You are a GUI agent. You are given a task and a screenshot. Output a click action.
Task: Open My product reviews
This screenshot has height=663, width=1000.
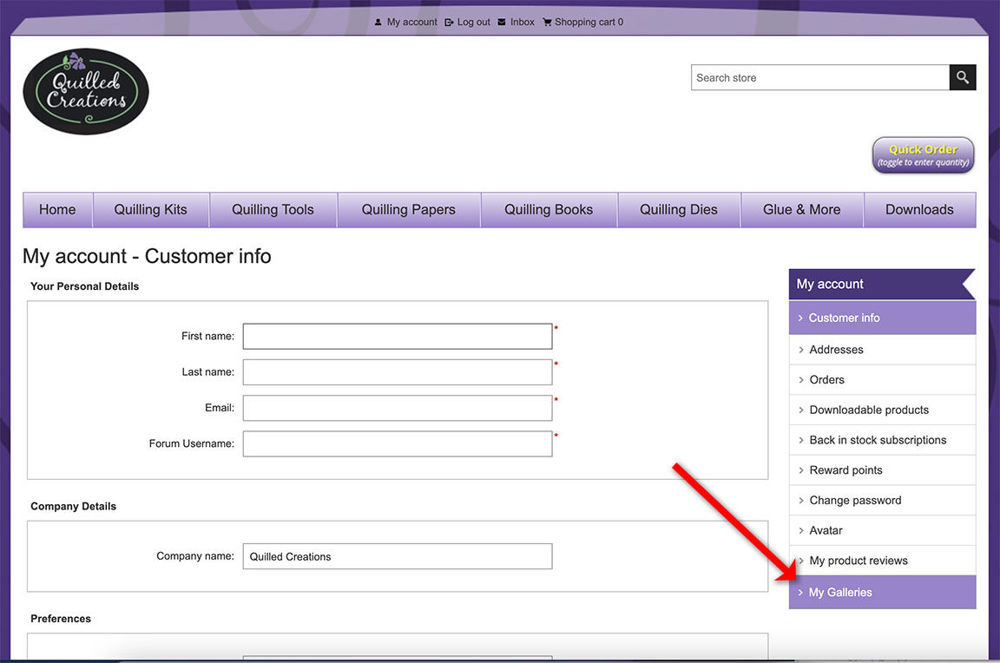click(x=882, y=560)
